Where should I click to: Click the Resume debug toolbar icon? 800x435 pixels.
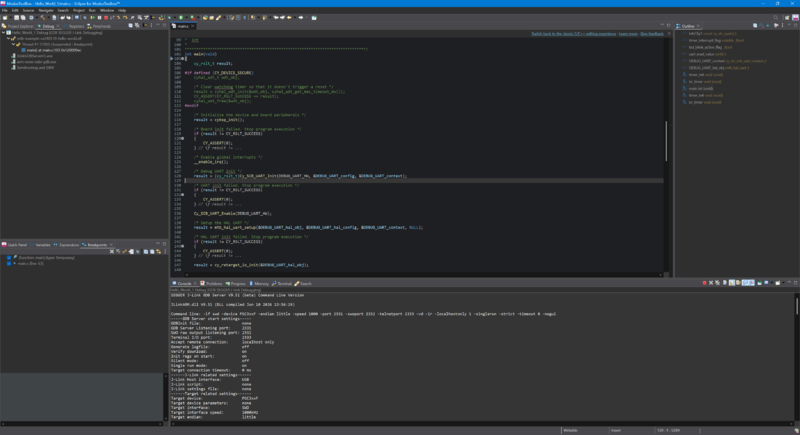[92, 17]
